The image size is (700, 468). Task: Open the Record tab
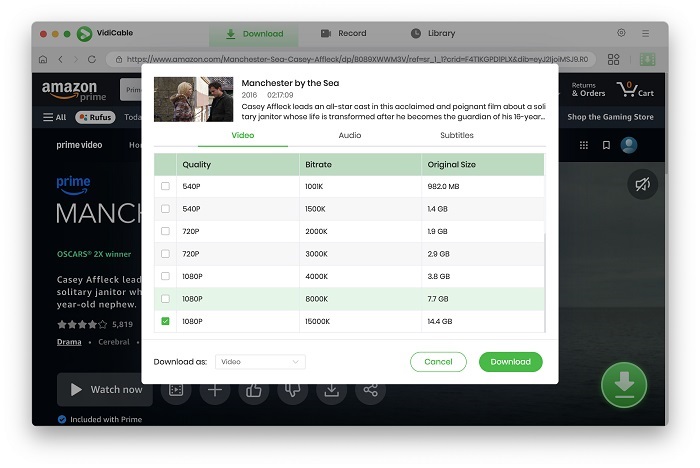pos(343,33)
